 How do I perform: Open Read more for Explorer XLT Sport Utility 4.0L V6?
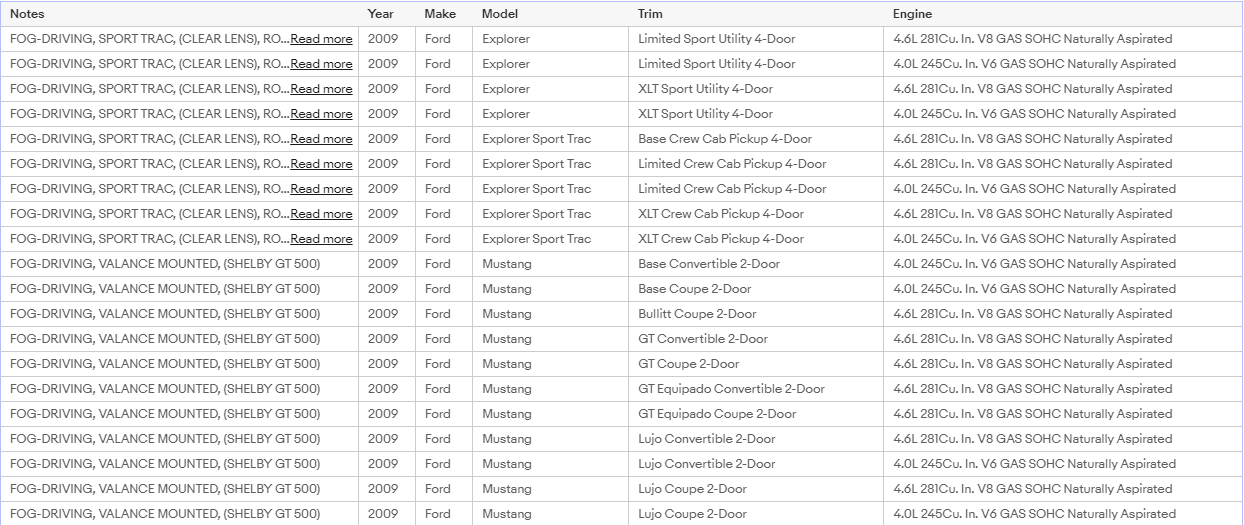(321, 114)
